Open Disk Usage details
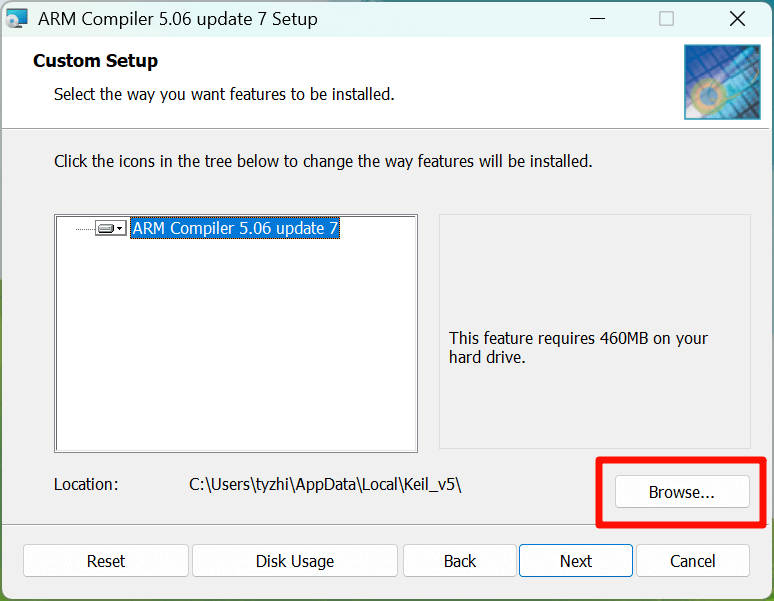Image resolution: width=774 pixels, height=601 pixels. [294, 561]
